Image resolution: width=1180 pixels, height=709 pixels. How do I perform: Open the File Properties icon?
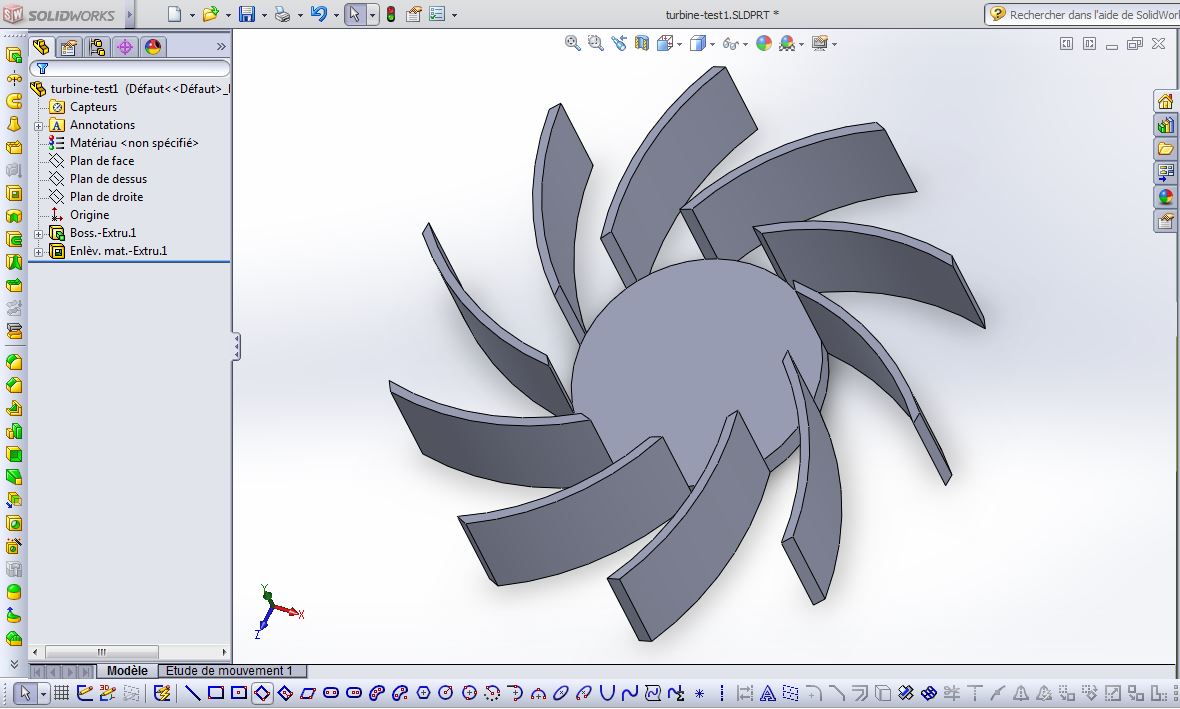point(413,14)
